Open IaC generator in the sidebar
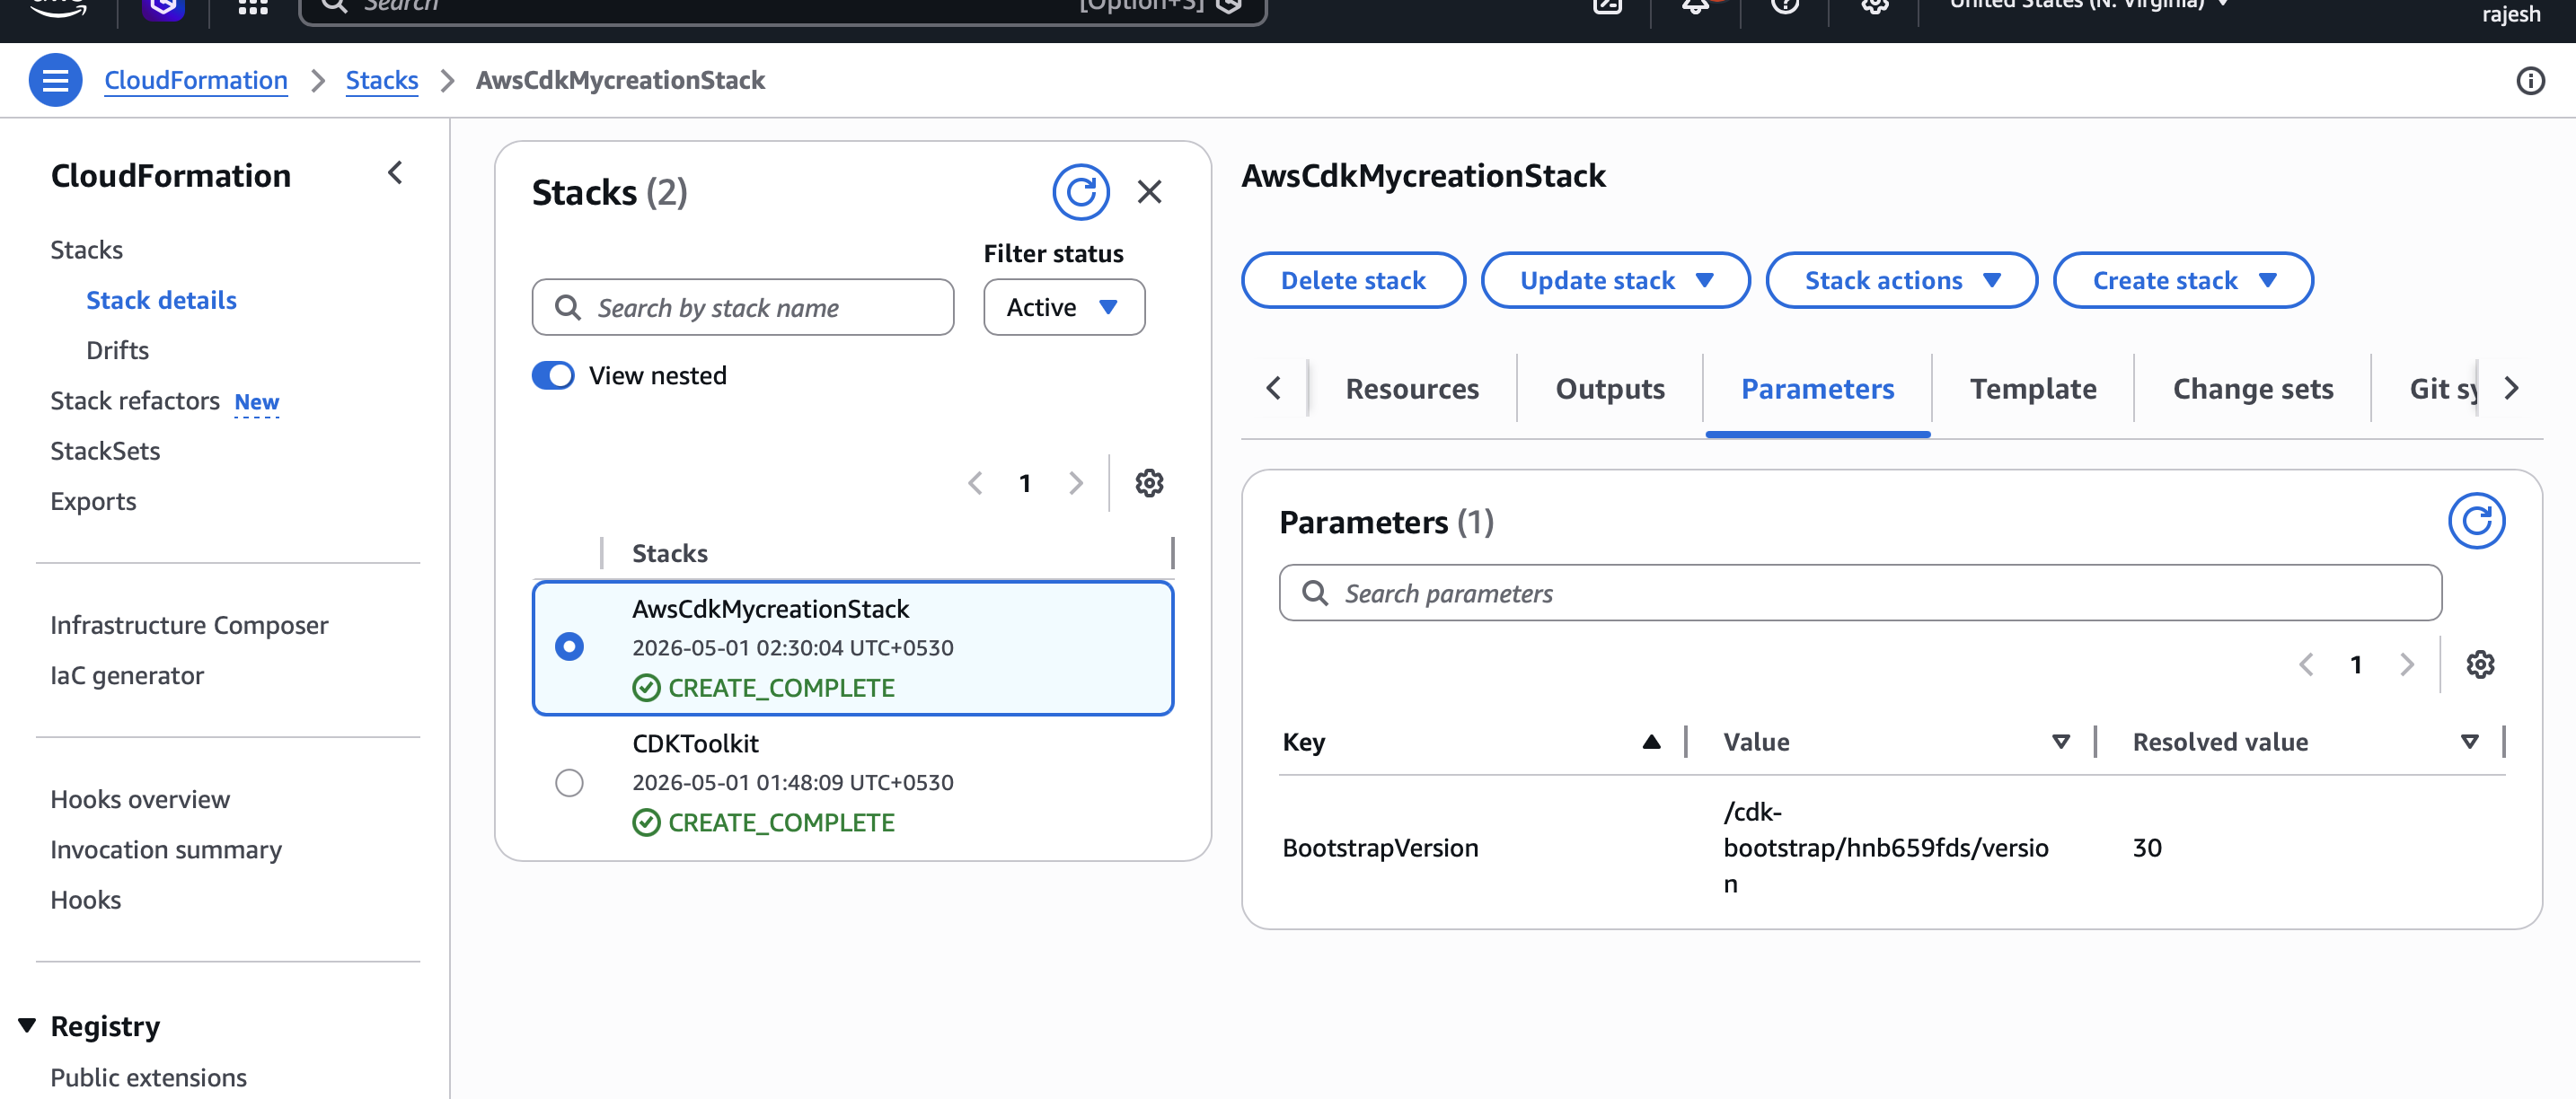The width and height of the screenshot is (2576, 1099). tap(127, 675)
